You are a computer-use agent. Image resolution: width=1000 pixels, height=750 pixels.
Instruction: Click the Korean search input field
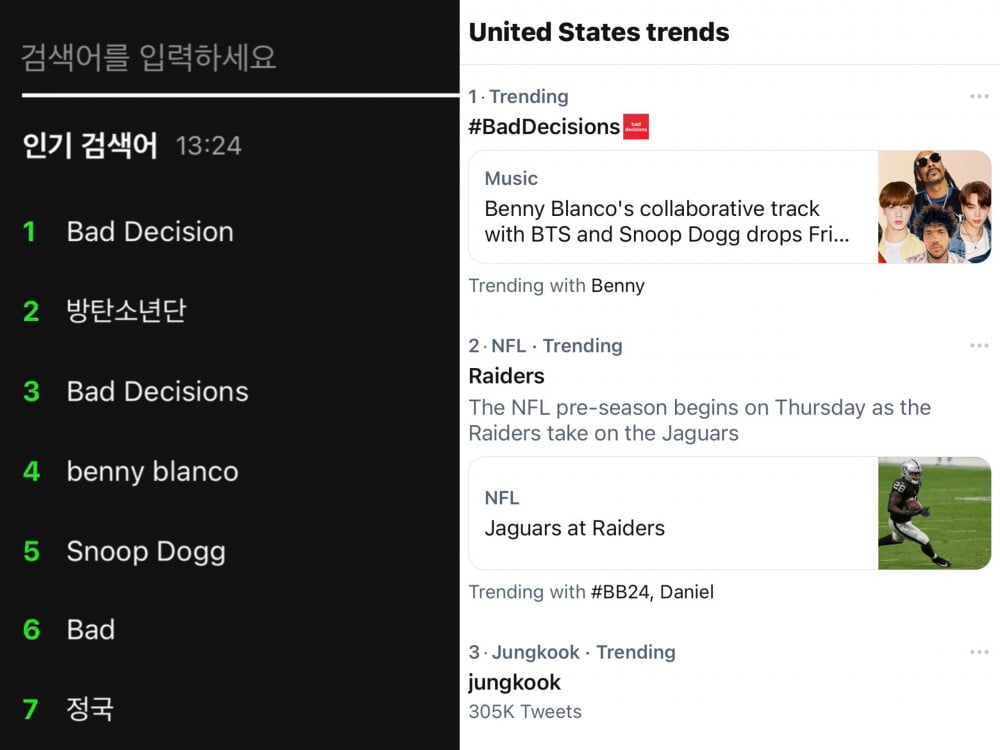[240, 57]
